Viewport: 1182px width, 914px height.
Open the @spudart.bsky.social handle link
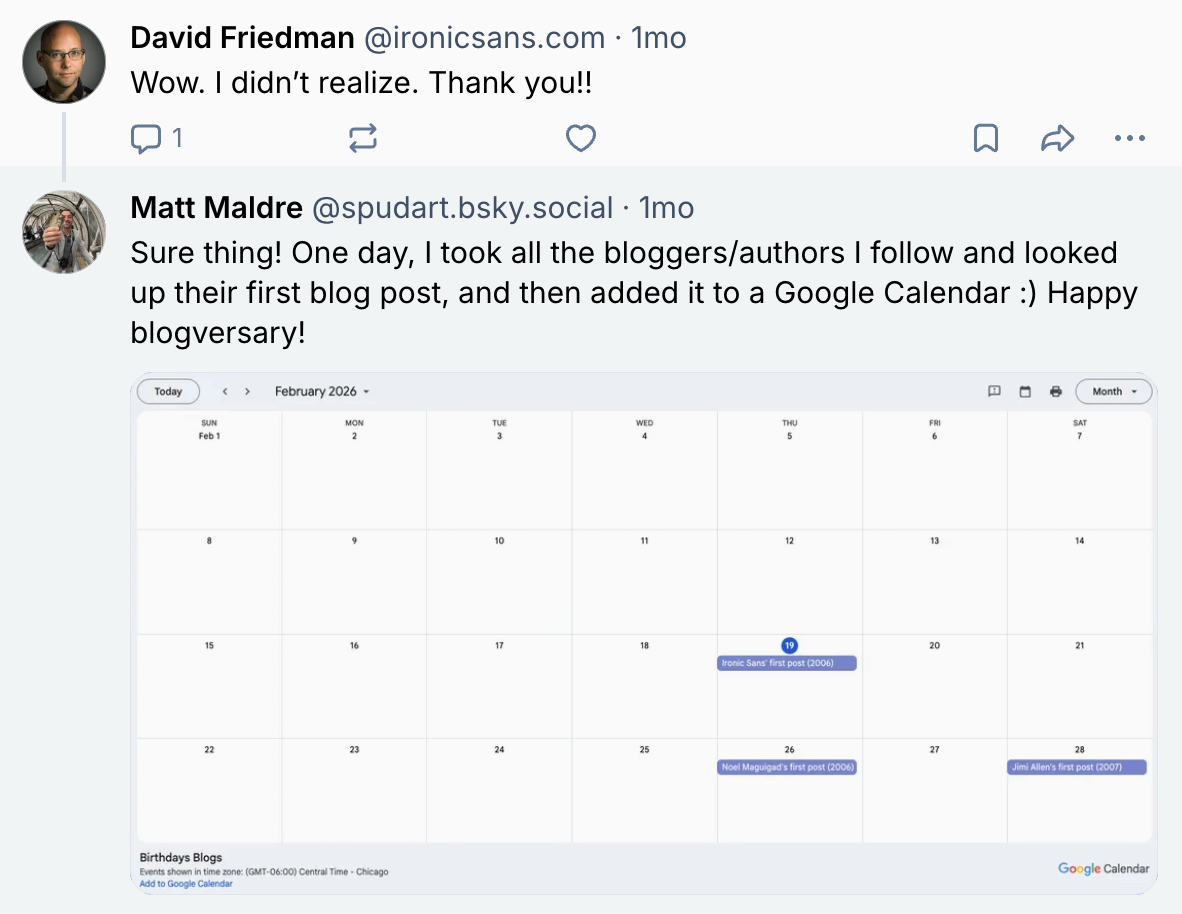point(463,208)
